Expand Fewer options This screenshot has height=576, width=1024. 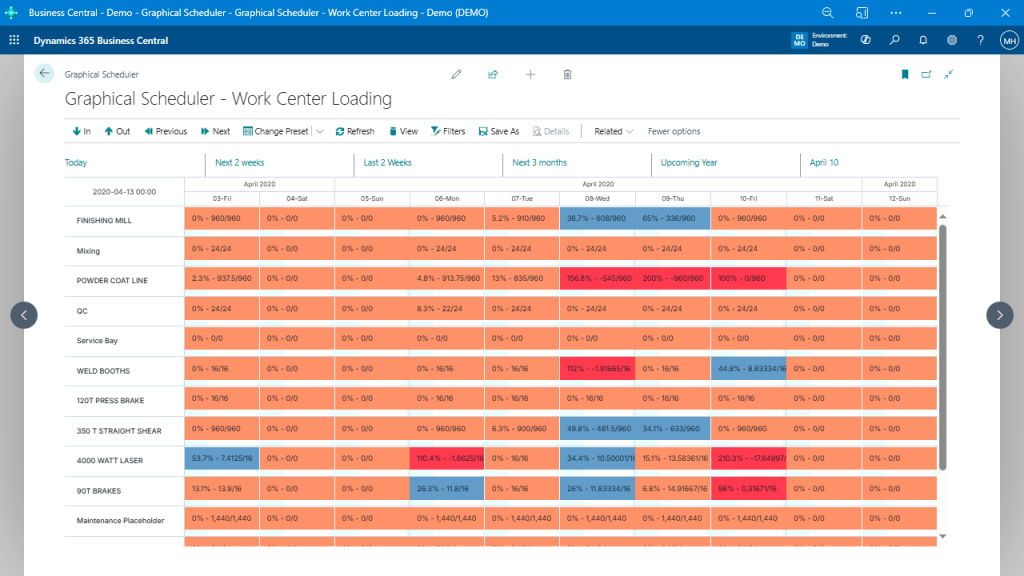(676, 131)
